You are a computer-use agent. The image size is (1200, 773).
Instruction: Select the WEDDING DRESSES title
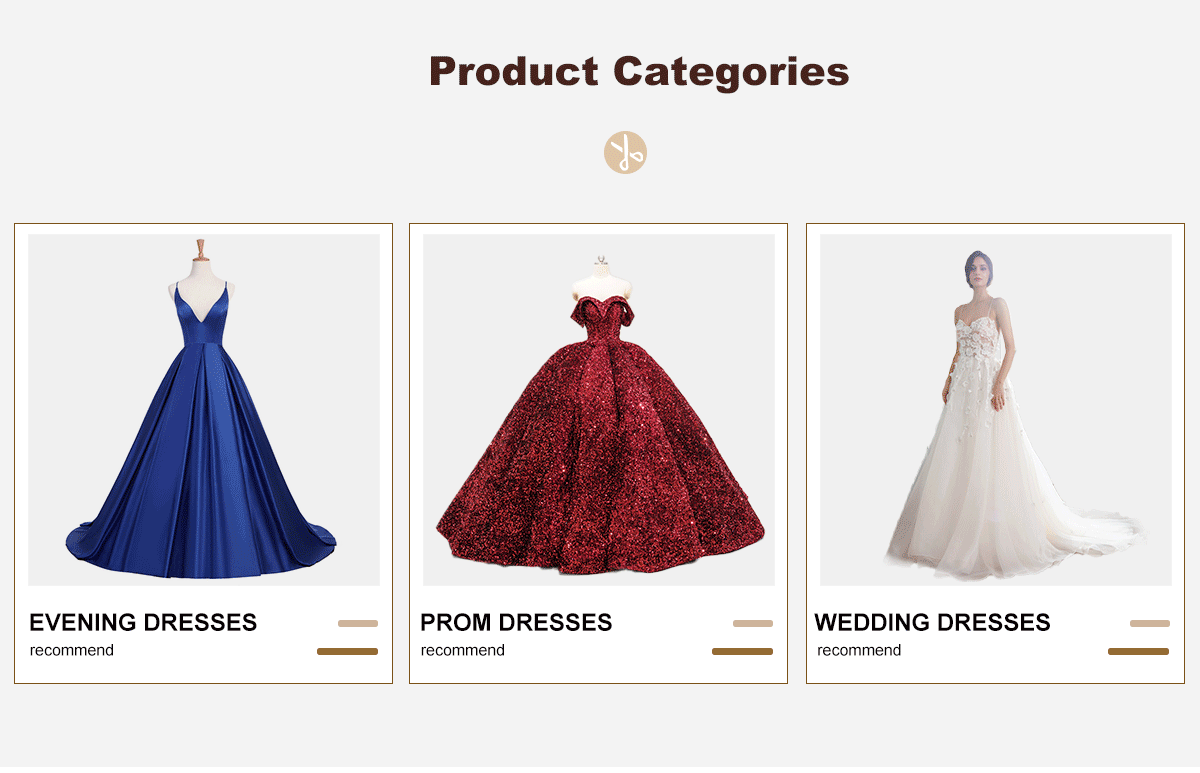click(x=932, y=622)
